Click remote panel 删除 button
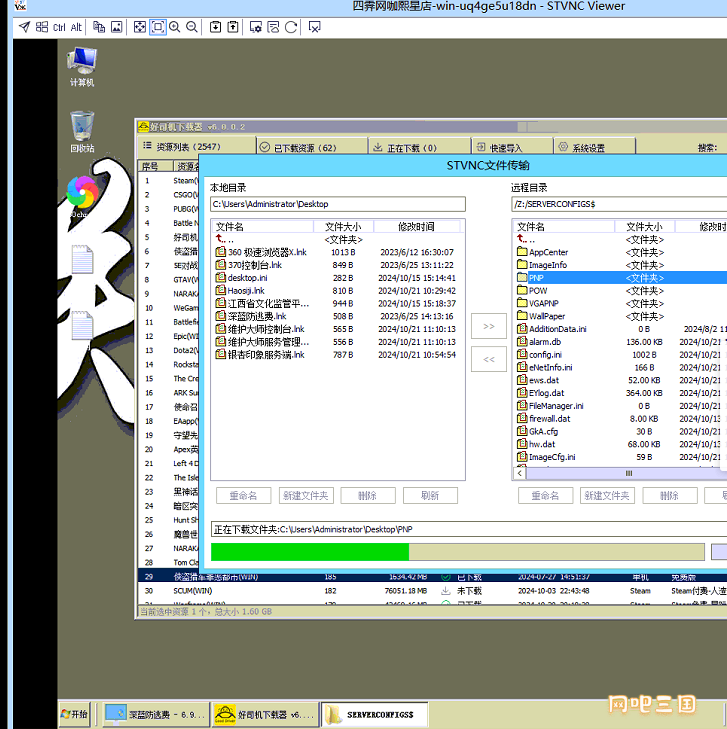The height and width of the screenshot is (729, 727). 670,496
